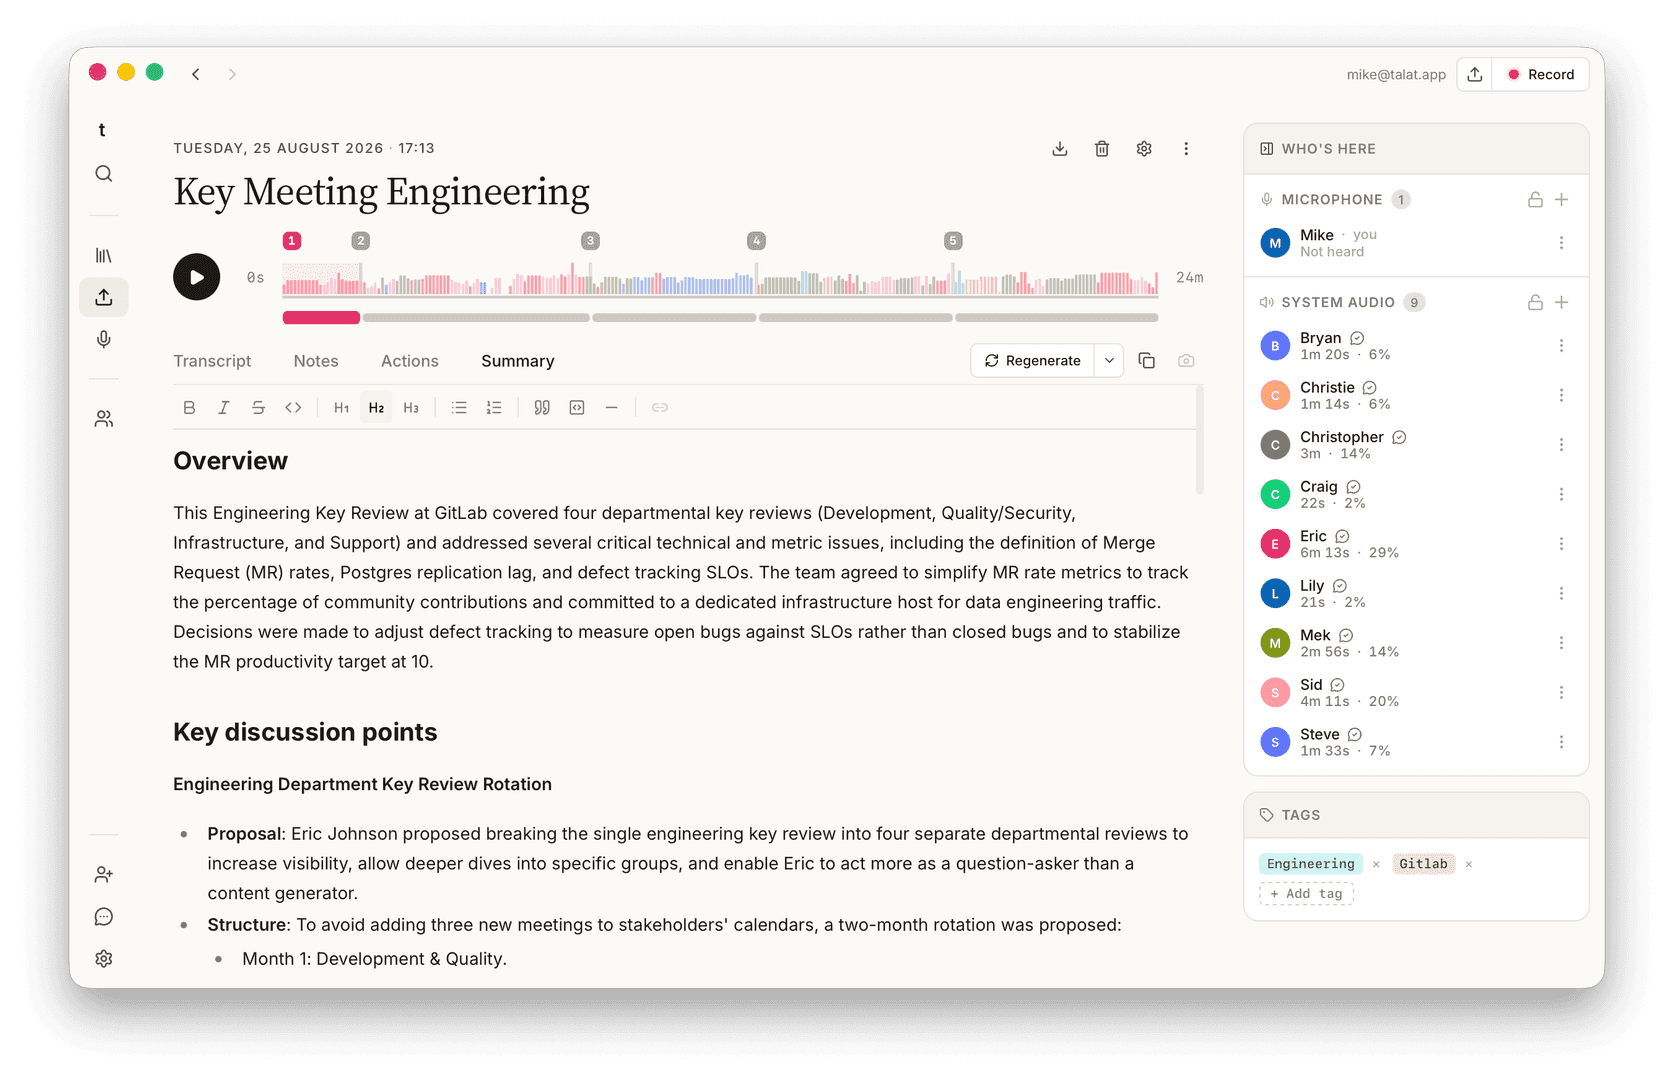1674x1080 pixels.
Task: Switch to the Actions tab
Action: [410, 361]
